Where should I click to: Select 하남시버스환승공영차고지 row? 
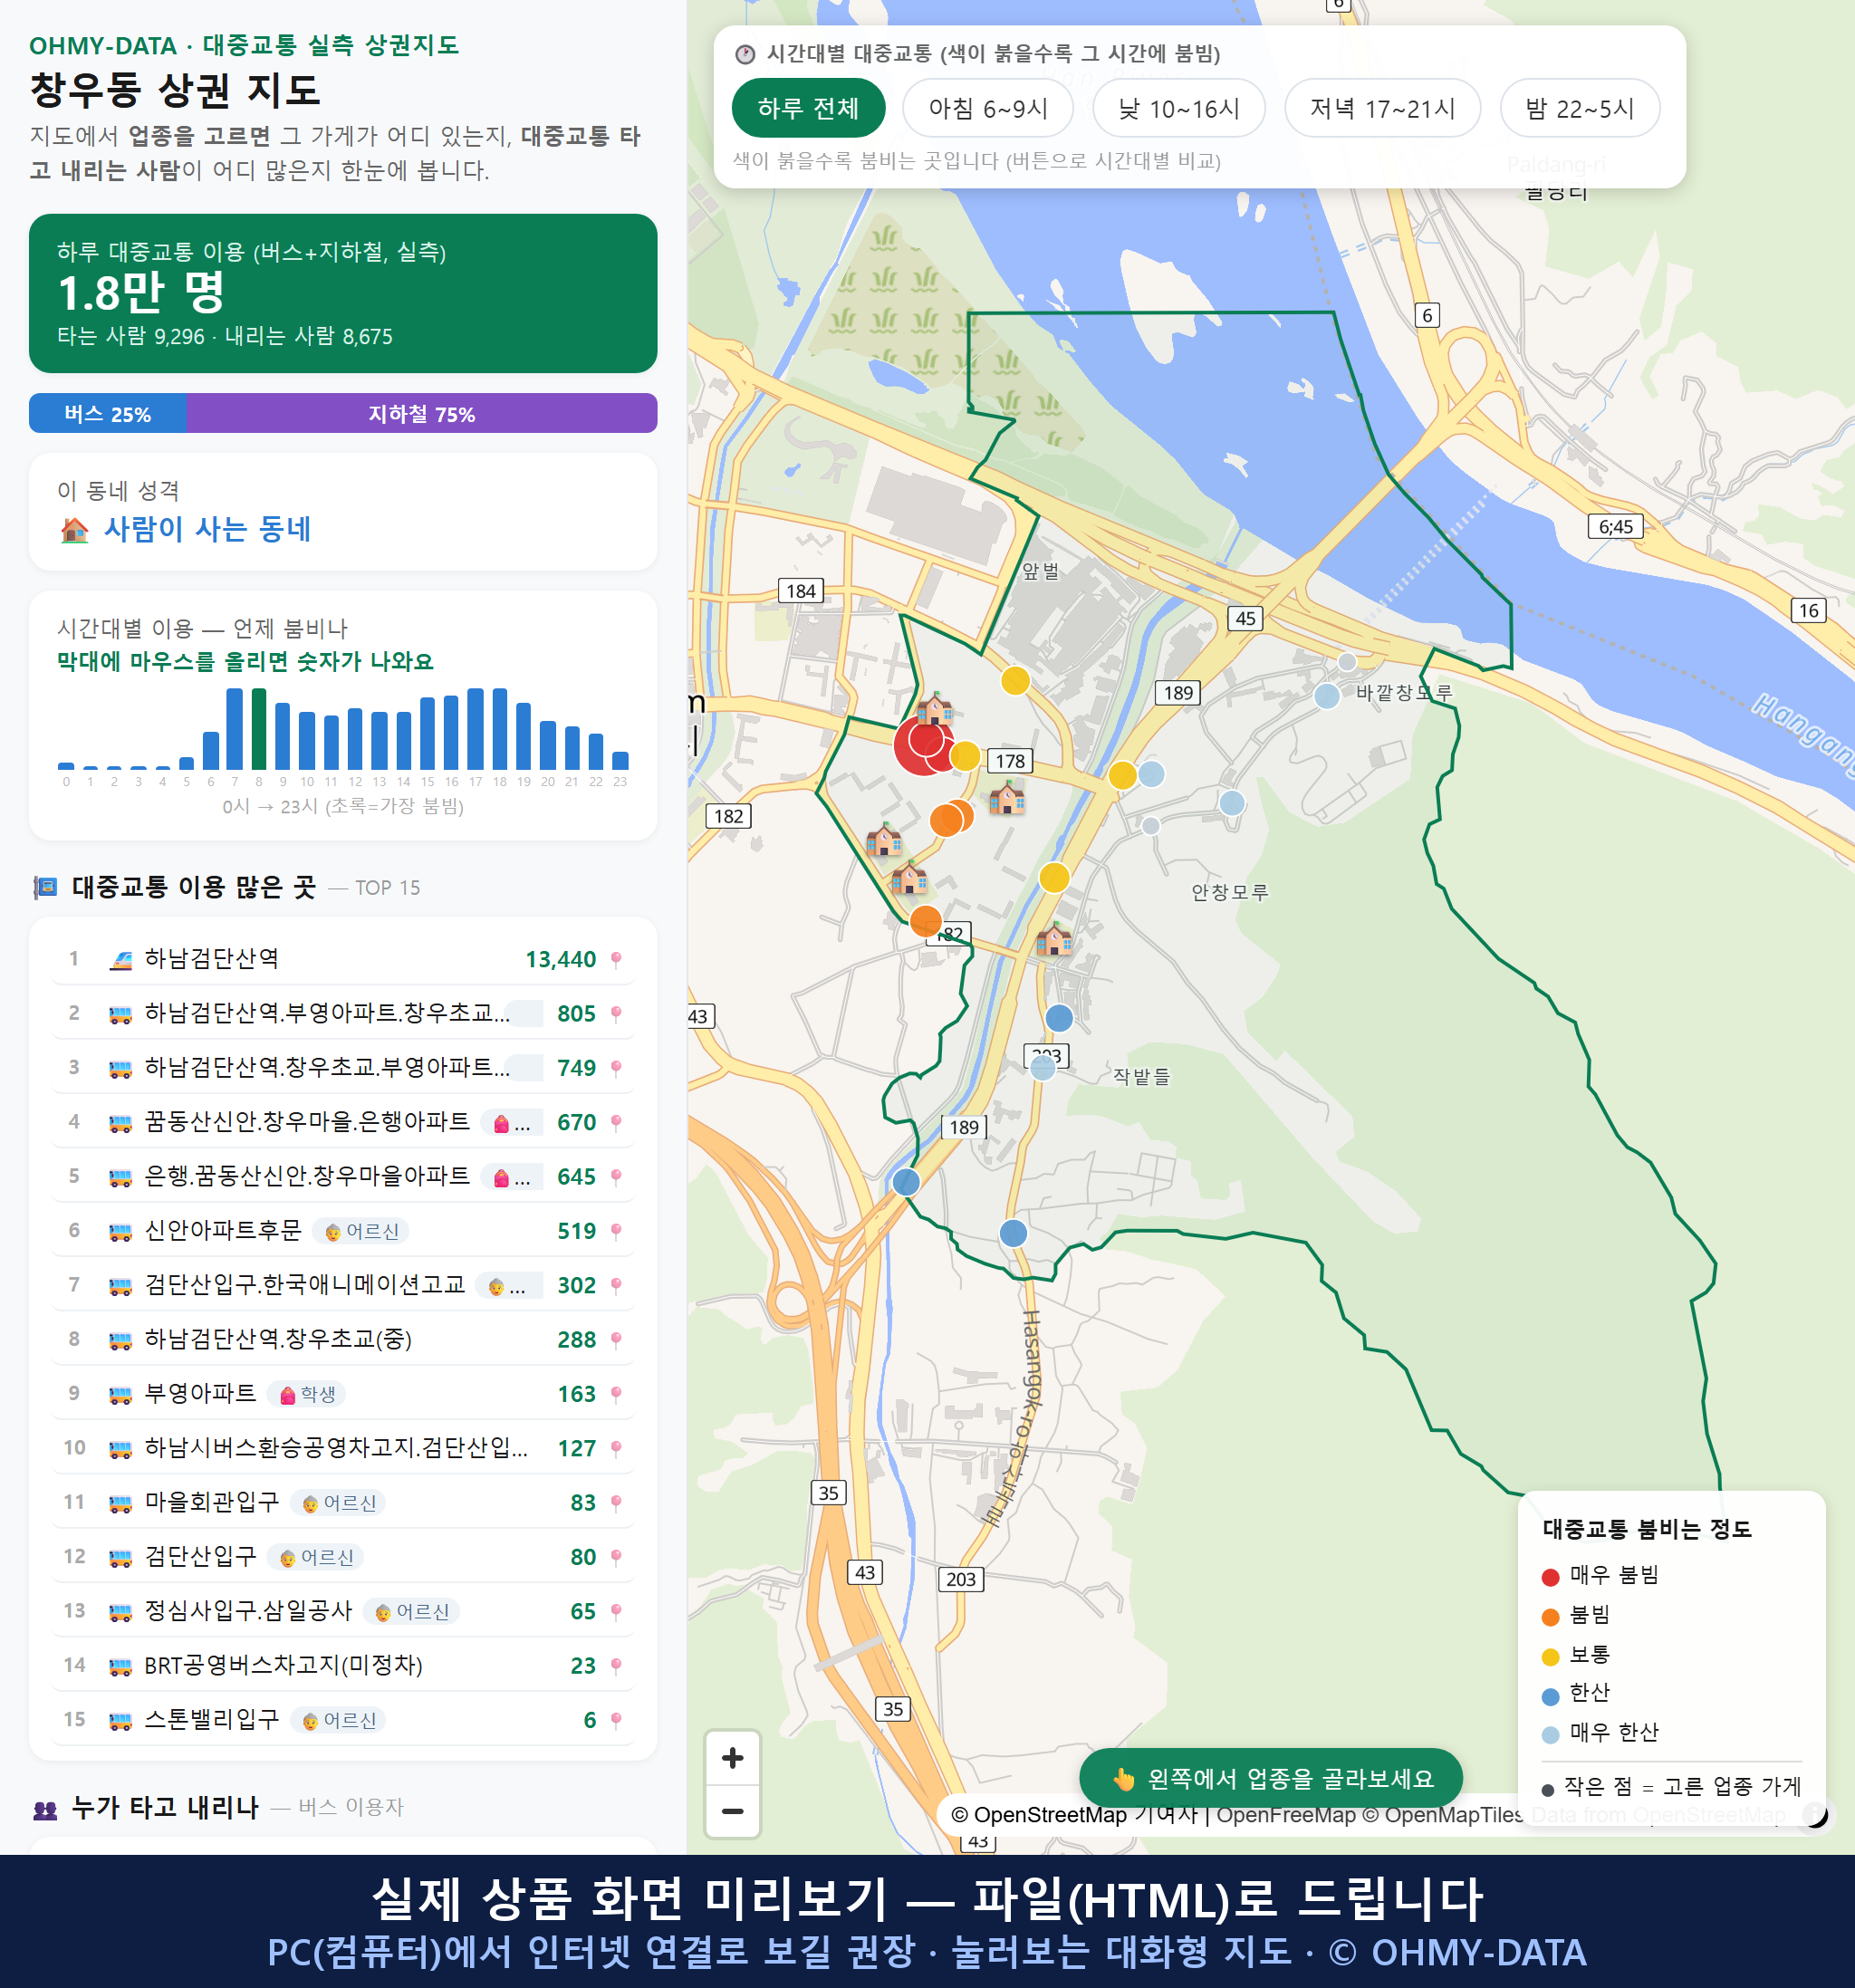point(343,1448)
